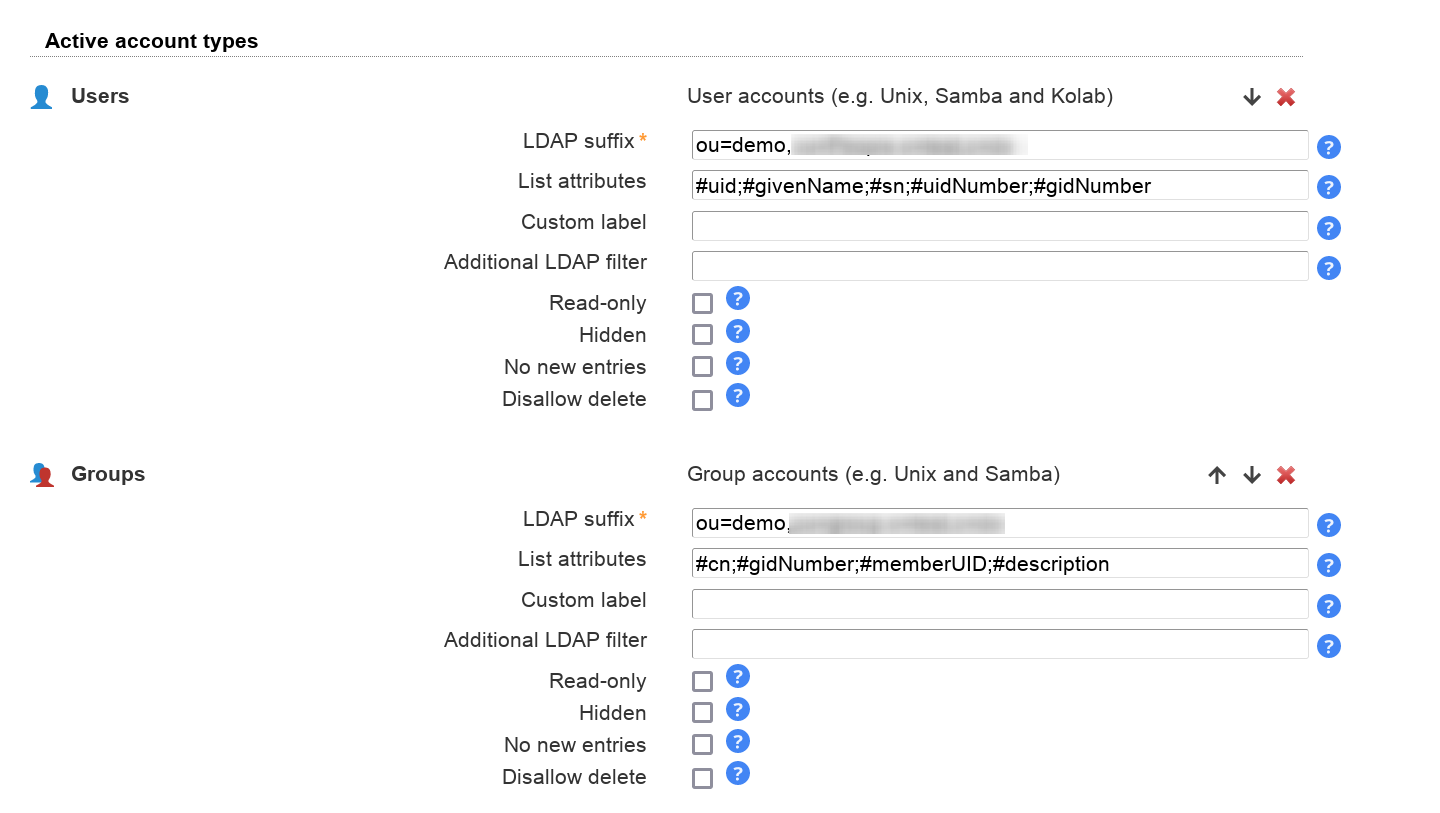
Task: Click Users Custom label text box
Action: [999, 226]
